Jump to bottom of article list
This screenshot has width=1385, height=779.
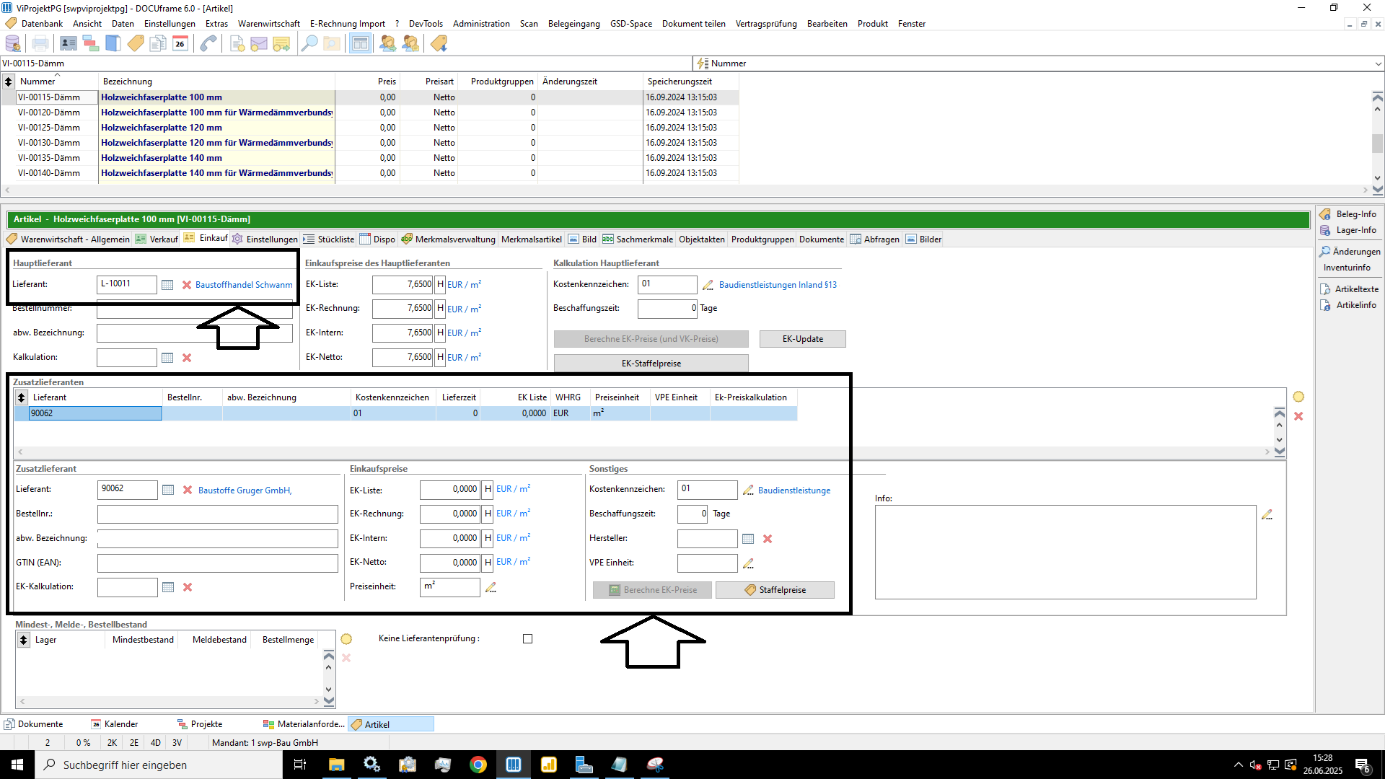tap(1378, 190)
